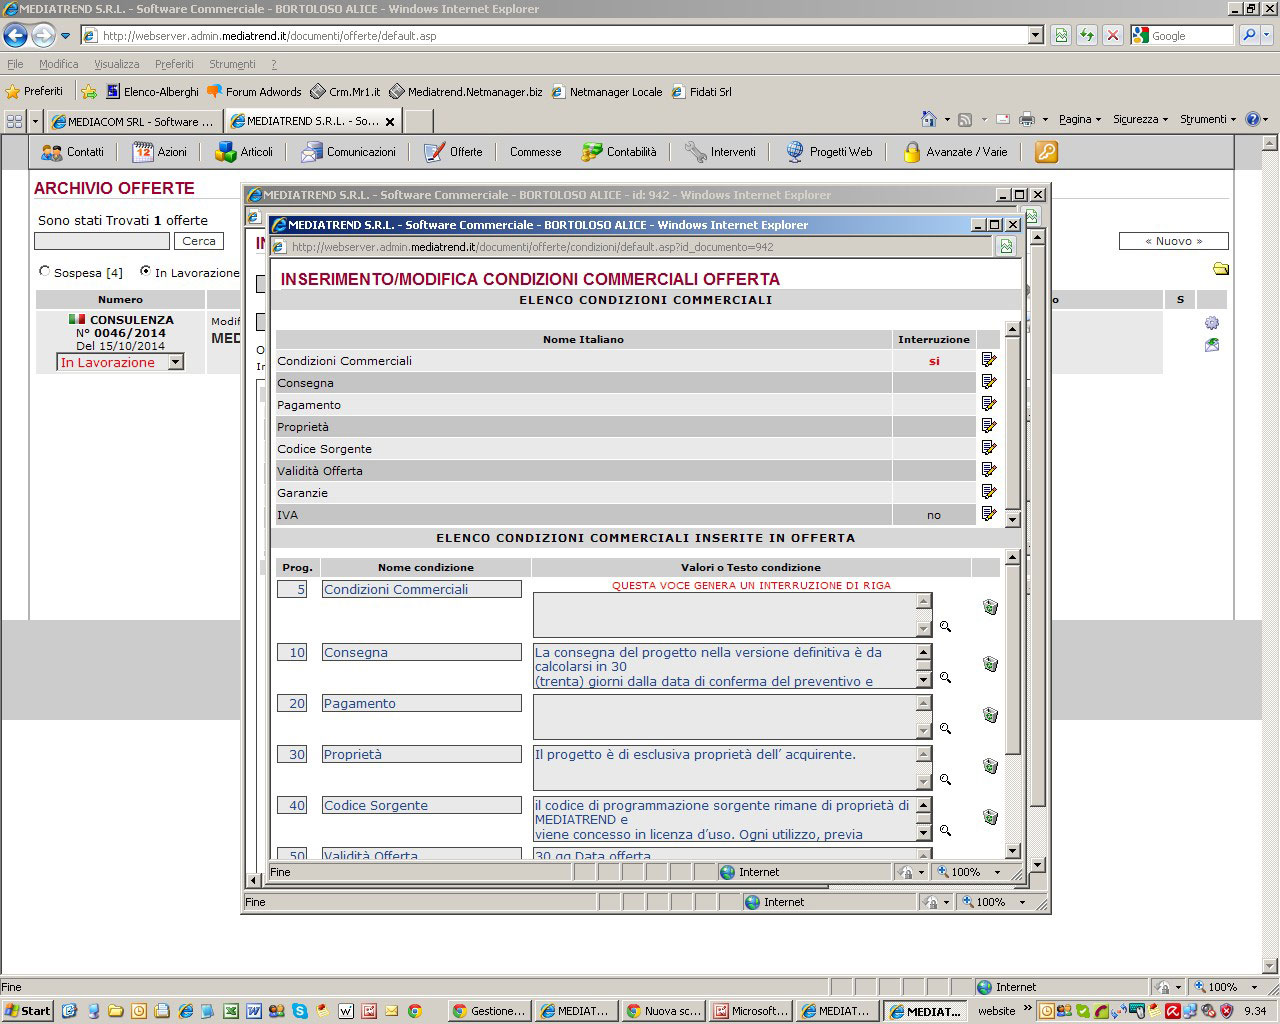Screen dimensions: 1280x1024
Task: Click the yellow key icon in toolbar
Action: [1046, 152]
